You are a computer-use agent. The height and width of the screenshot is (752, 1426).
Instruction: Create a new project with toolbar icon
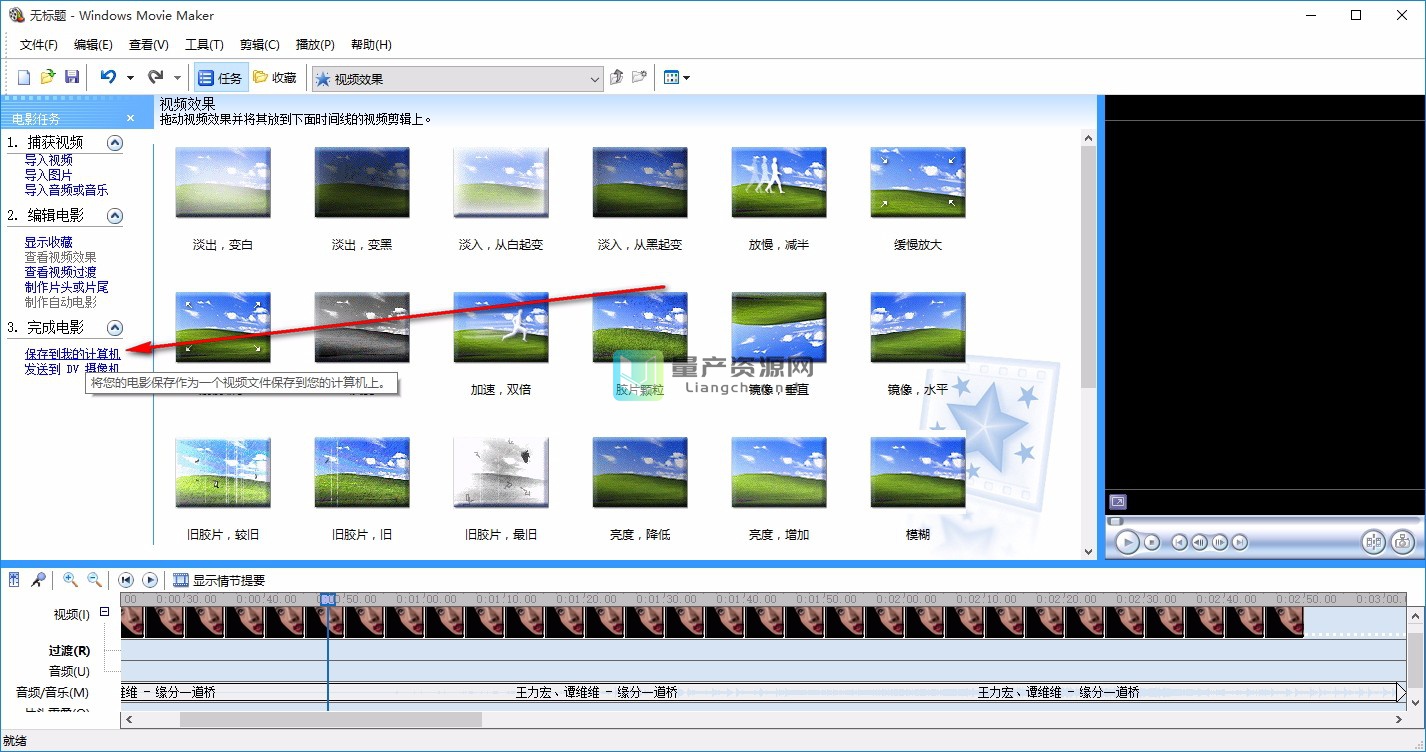tap(24, 77)
